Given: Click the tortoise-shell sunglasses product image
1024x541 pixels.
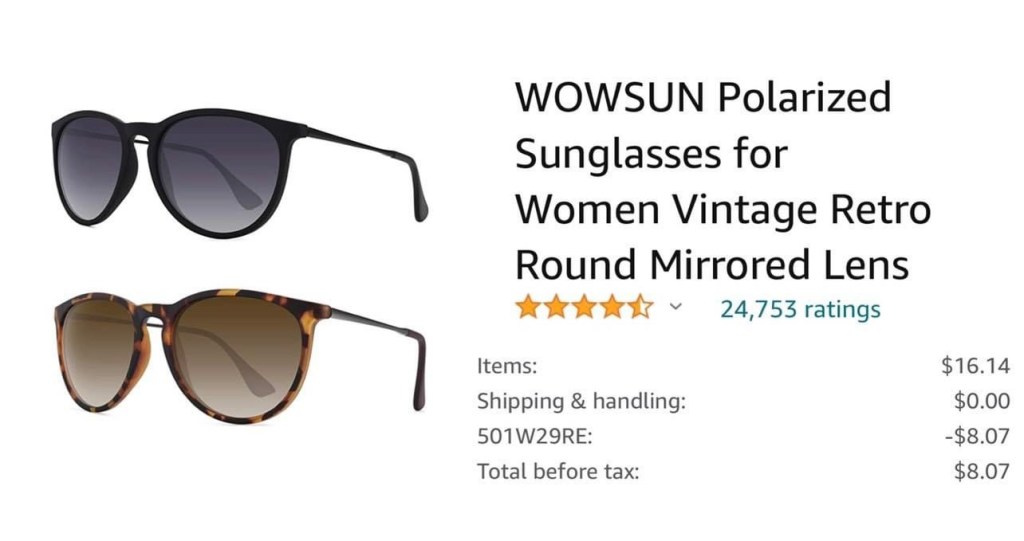Looking at the screenshot, I should 239,356.
